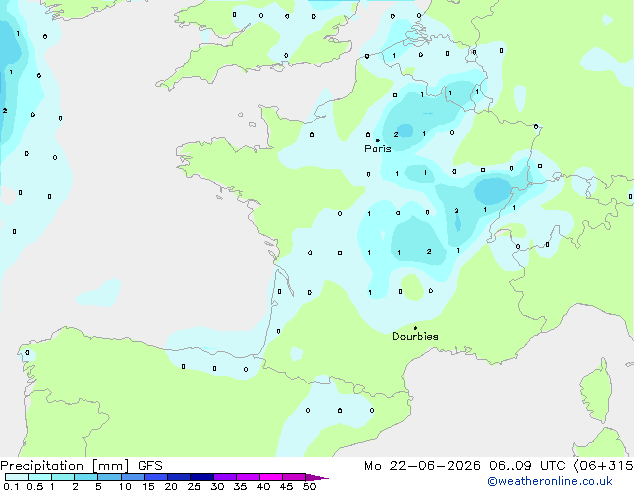Click the 35–40 mm legend swatch

click(248, 477)
